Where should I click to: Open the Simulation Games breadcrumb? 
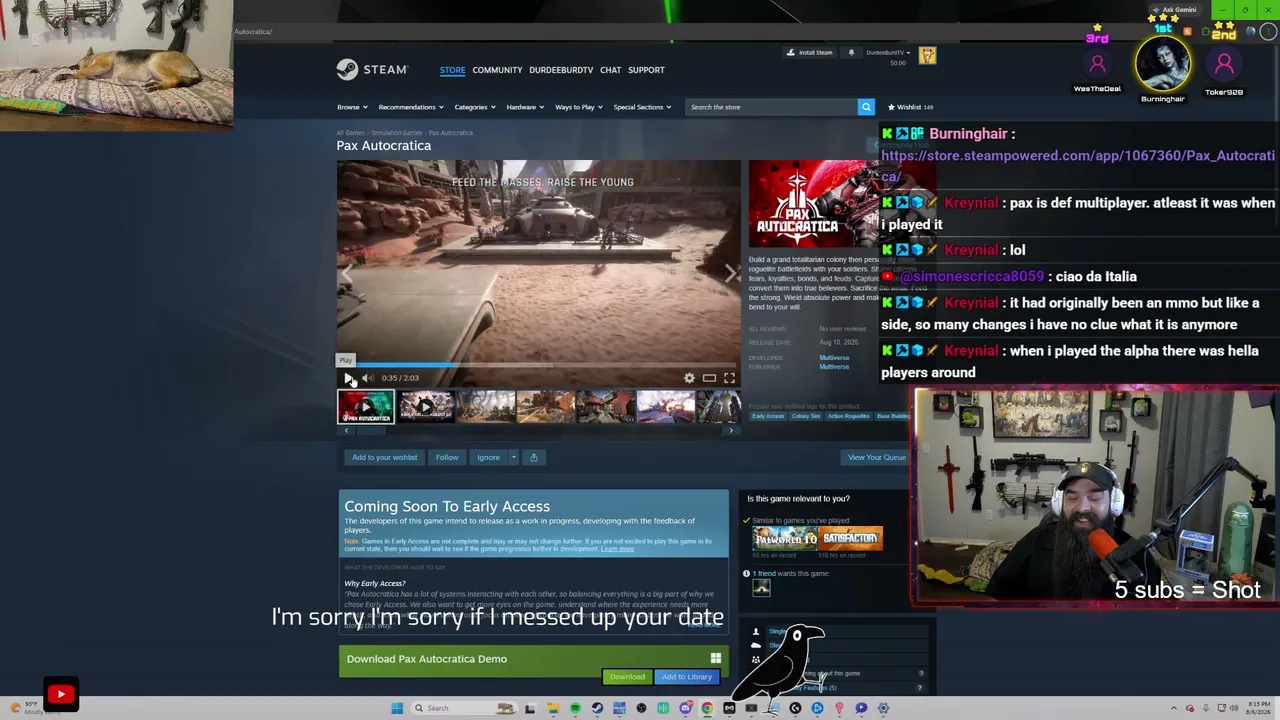398,133
